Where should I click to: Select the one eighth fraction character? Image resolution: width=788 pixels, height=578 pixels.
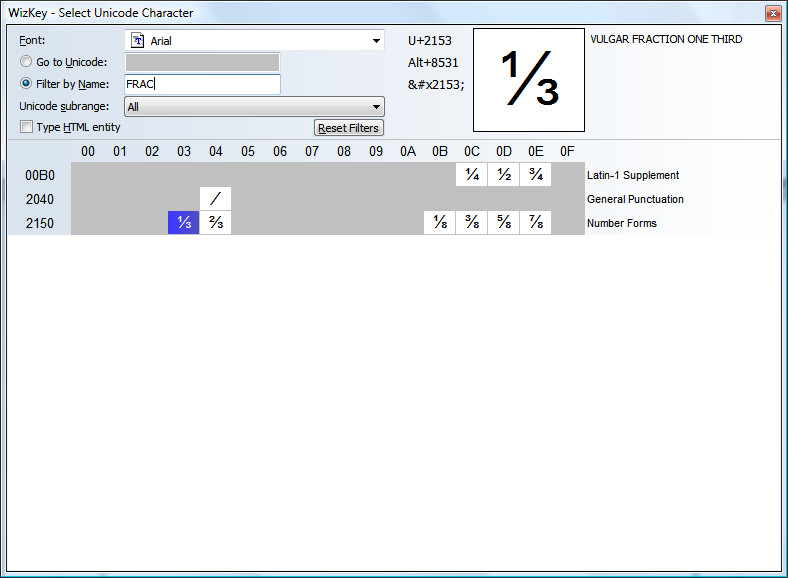click(x=440, y=222)
